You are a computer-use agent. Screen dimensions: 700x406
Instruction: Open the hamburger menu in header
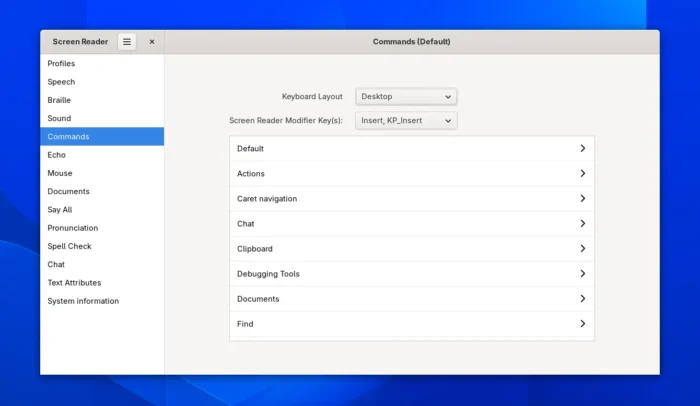[x=127, y=42]
